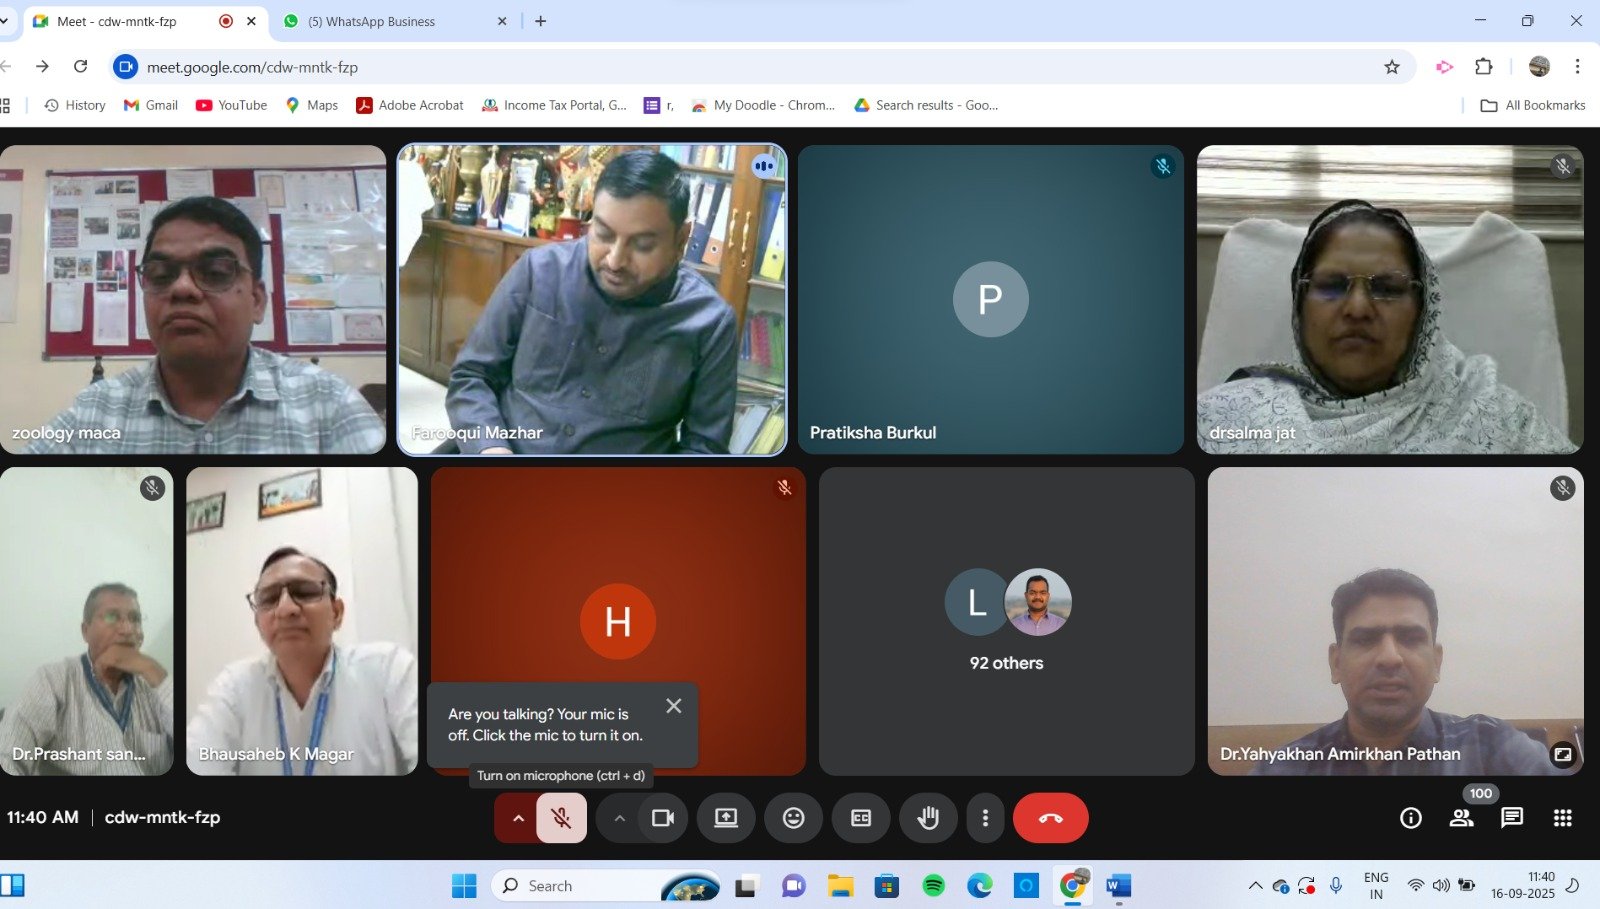The width and height of the screenshot is (1600, 909).
Task: Select the Meet cdw-mntk-fzp tab
Action: tap(120, 21)
